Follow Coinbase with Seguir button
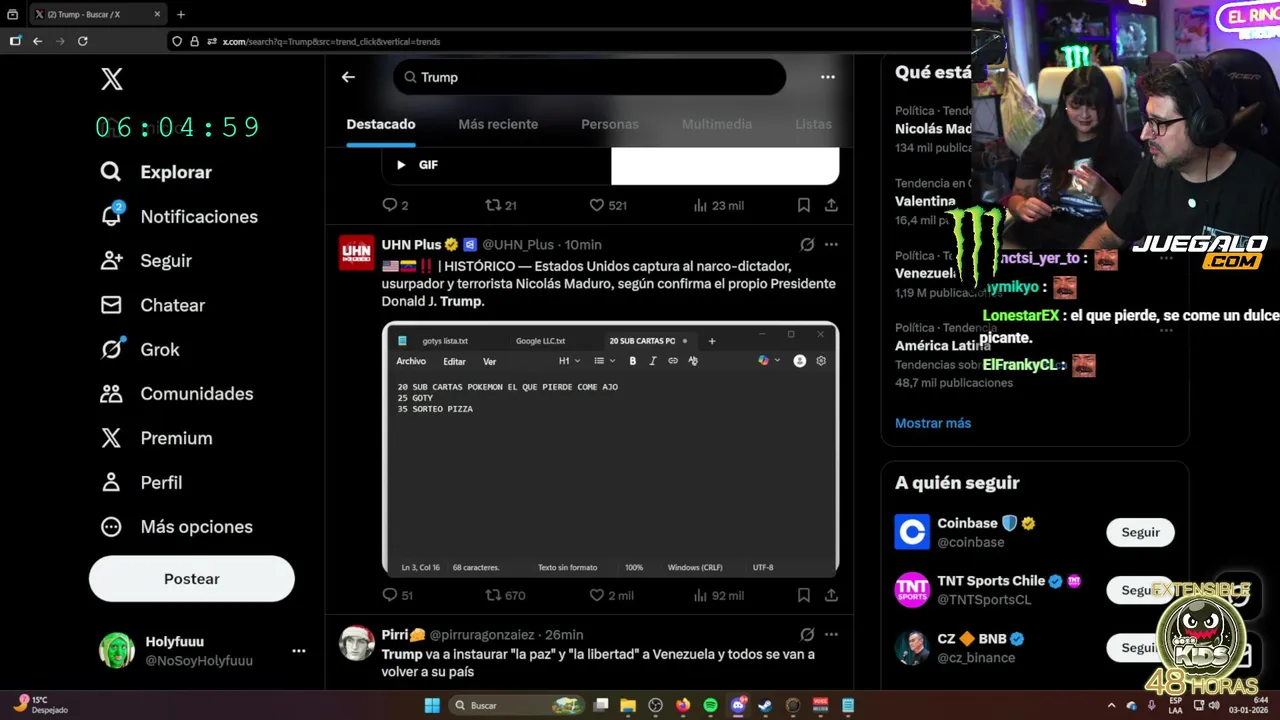This screenshot has width=1280, height=720. (1140, 532)
